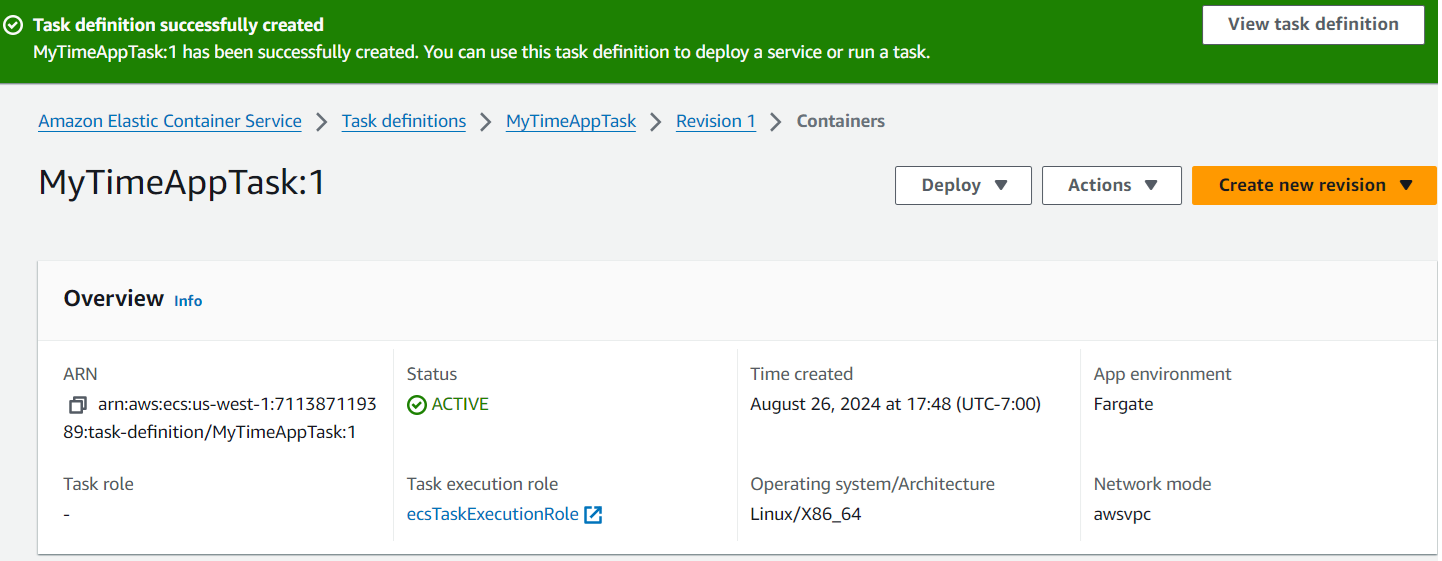Click the awsvpc network mode value
The image size is (1442, 561).
point(1124,514)
